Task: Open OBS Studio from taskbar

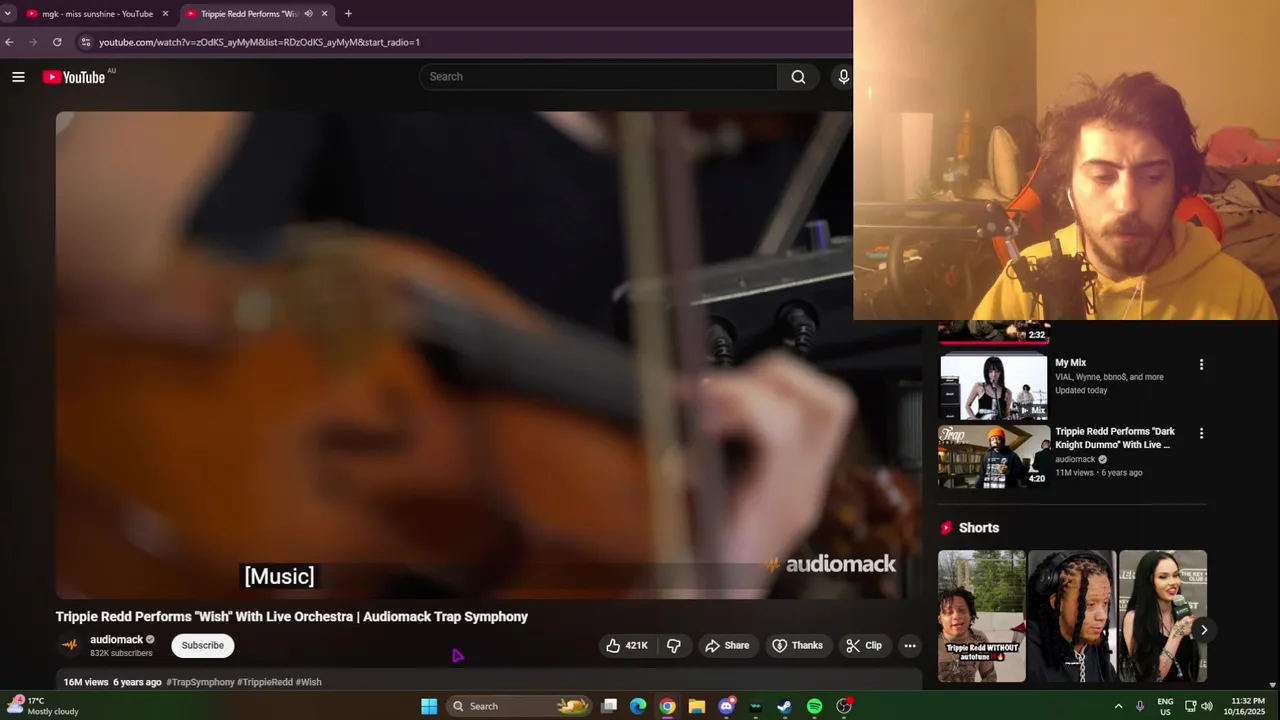Action: [844, 706]
